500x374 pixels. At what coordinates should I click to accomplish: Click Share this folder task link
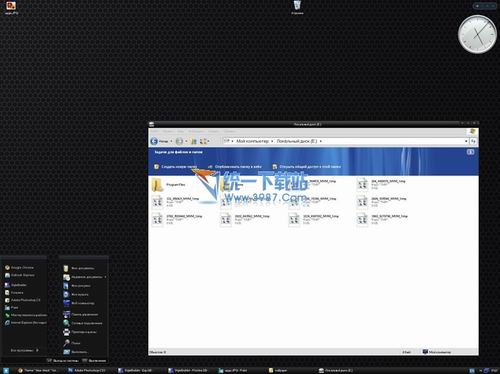coord(307,166)
